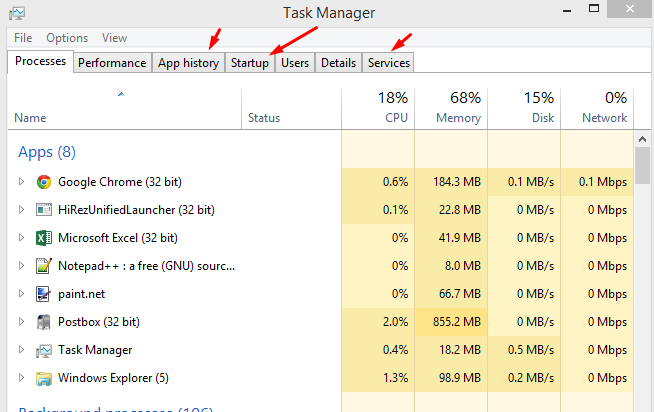Click the Microsoft Excel app icon

tap(44, 238)
